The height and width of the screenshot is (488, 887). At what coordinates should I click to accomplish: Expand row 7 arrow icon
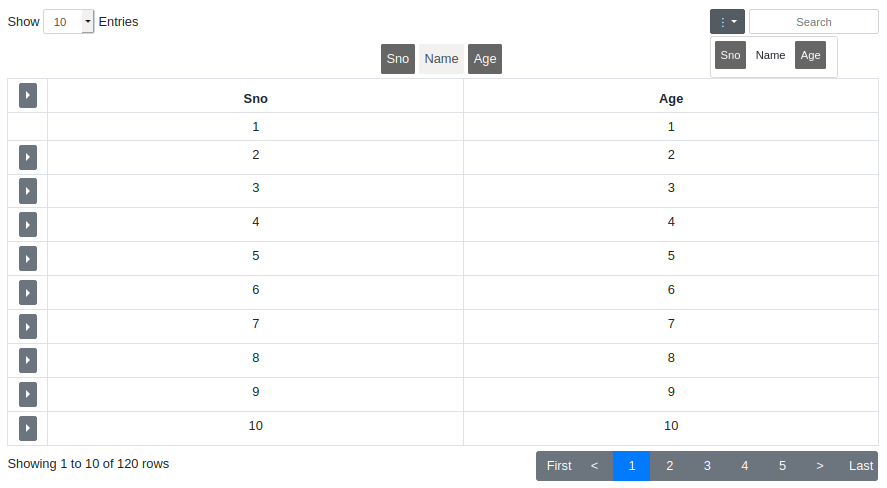pyautogui.click(x=27, y=326)
